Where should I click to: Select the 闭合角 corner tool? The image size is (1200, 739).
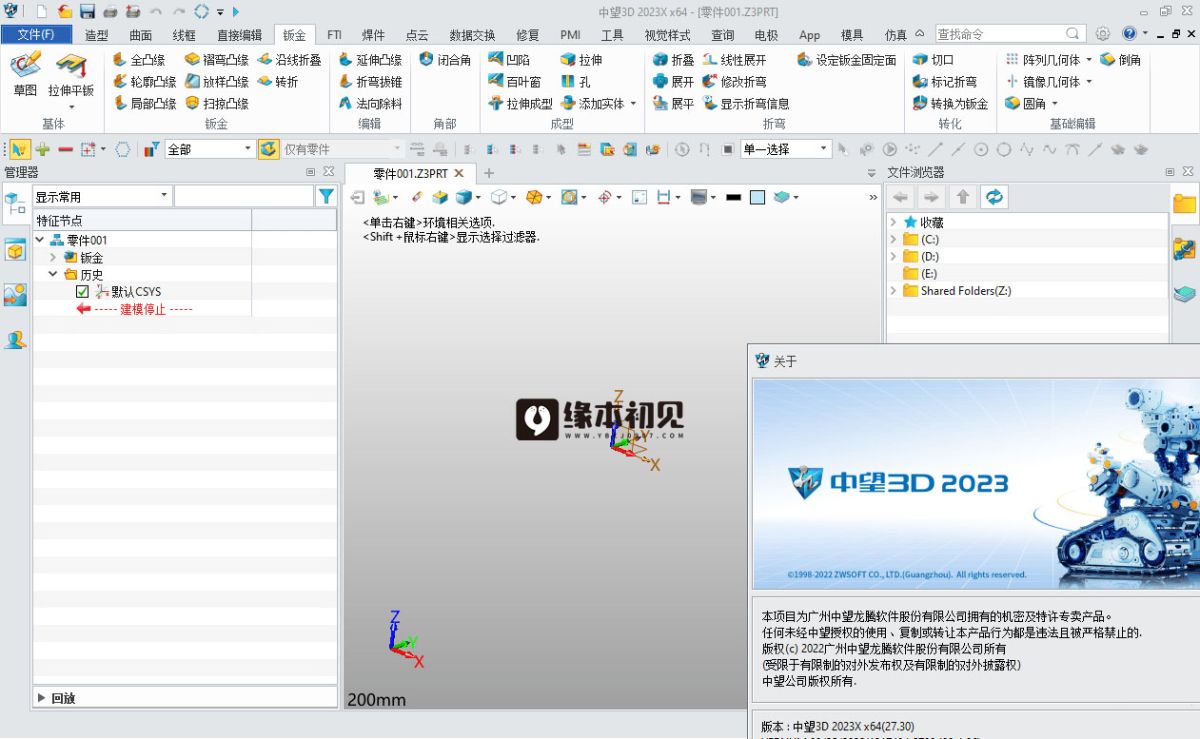(445, 60)
